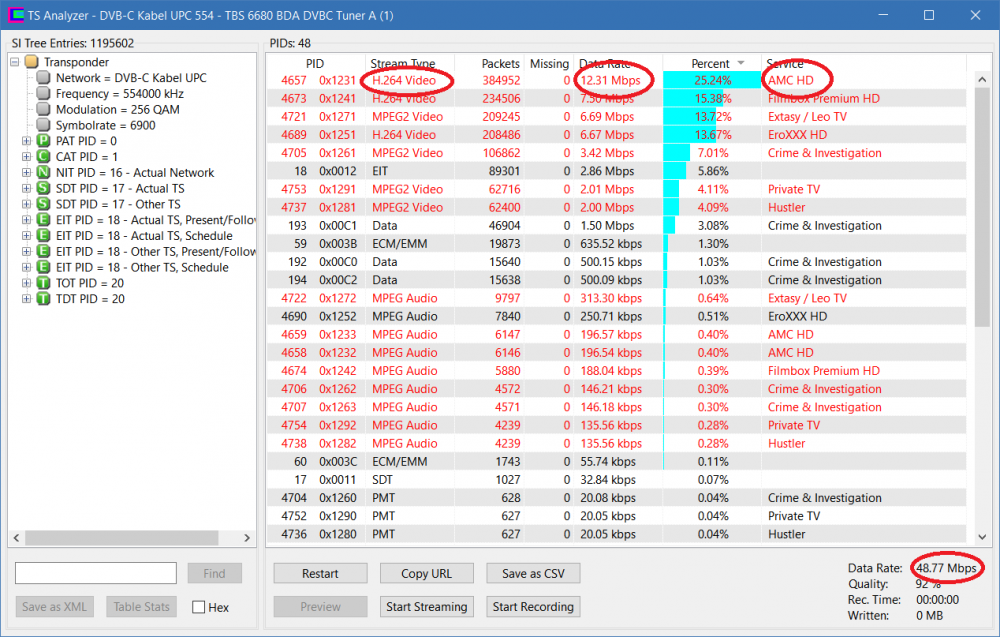The height and width of the screenshot is (637, 1000).
Task: Sort by the PID column header
Action: (315, 63)
